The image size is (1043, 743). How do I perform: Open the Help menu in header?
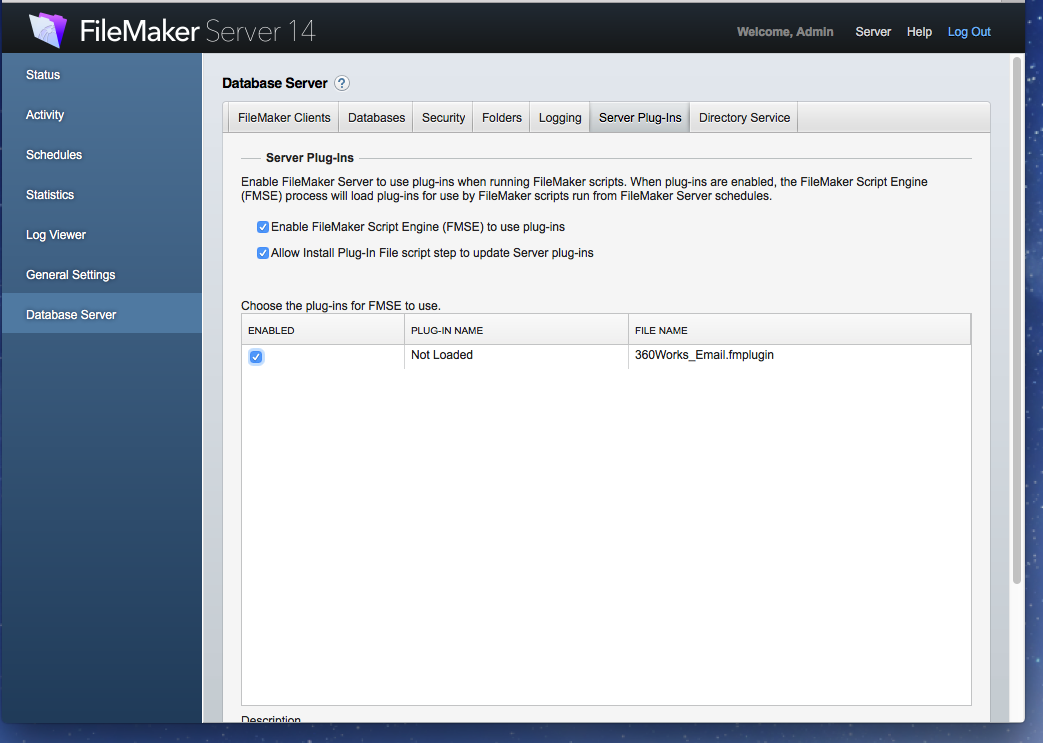(x=919, y=32)
